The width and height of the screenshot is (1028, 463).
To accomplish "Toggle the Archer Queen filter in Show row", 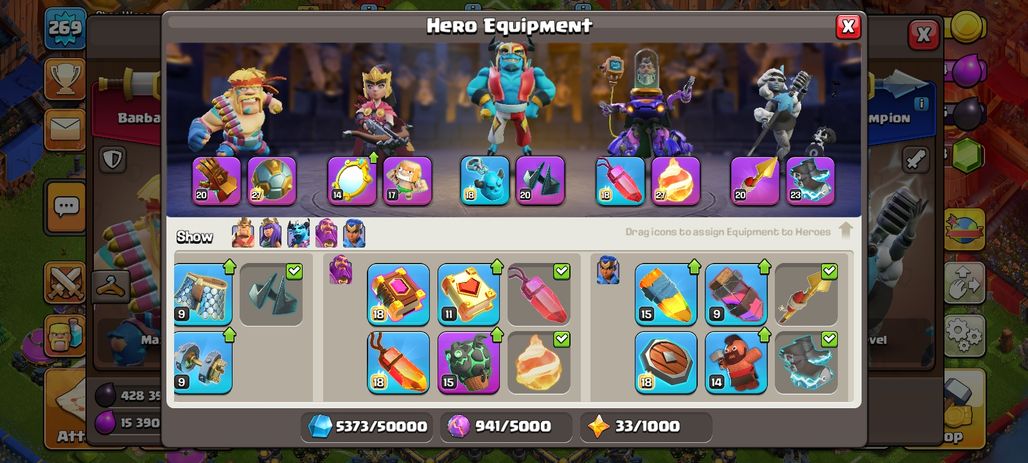I will (x=270, y=233).
